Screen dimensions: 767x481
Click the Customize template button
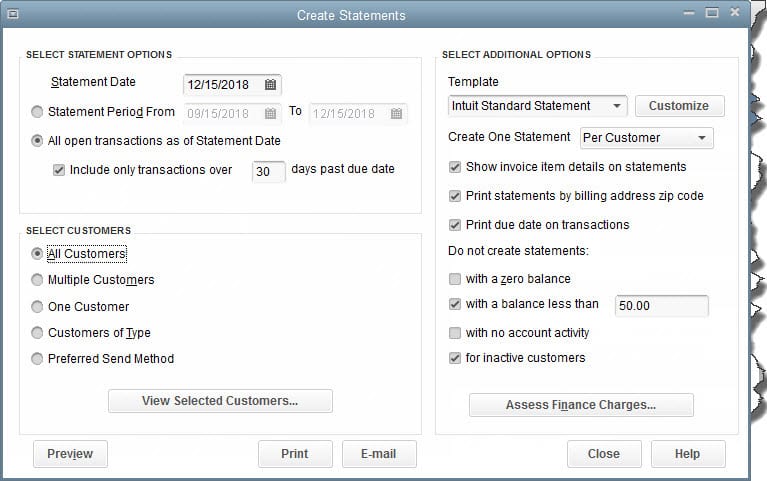tap(679, 106)
